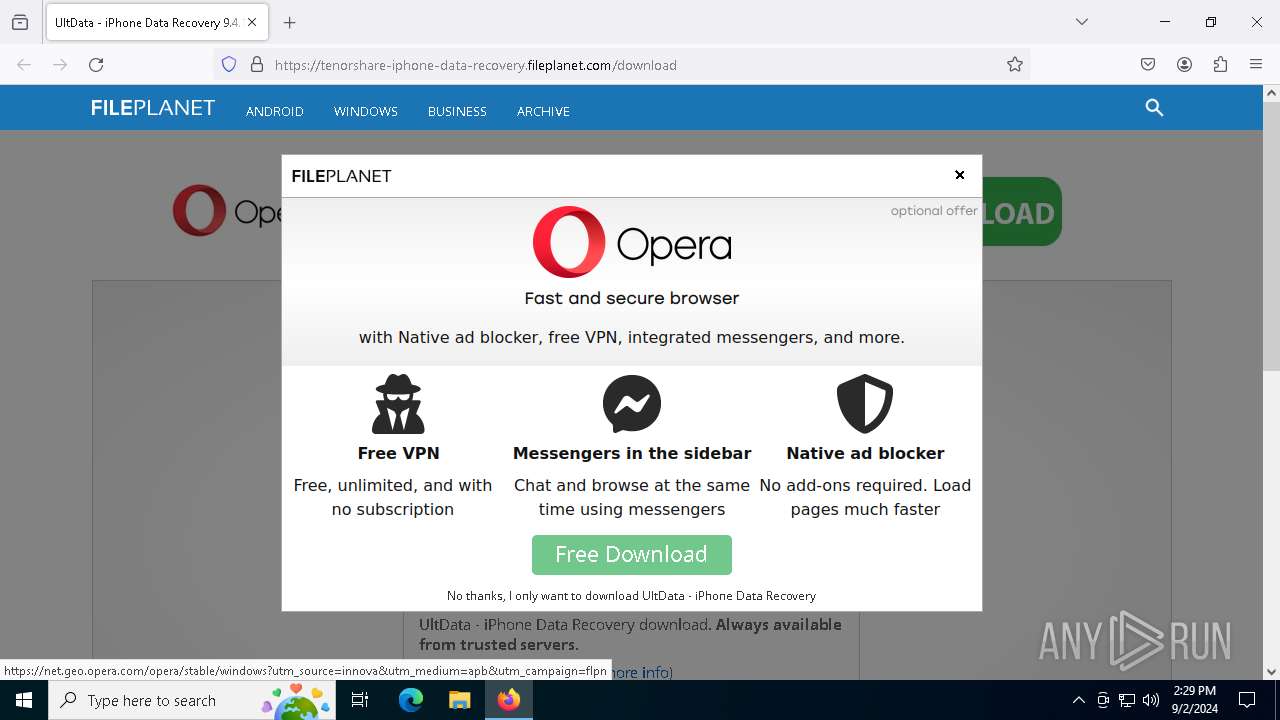Viewport: 1280px width, 720px height.
Task: Select the UltData iPhone Data Recovery tab
Action: tap(156, 22)
